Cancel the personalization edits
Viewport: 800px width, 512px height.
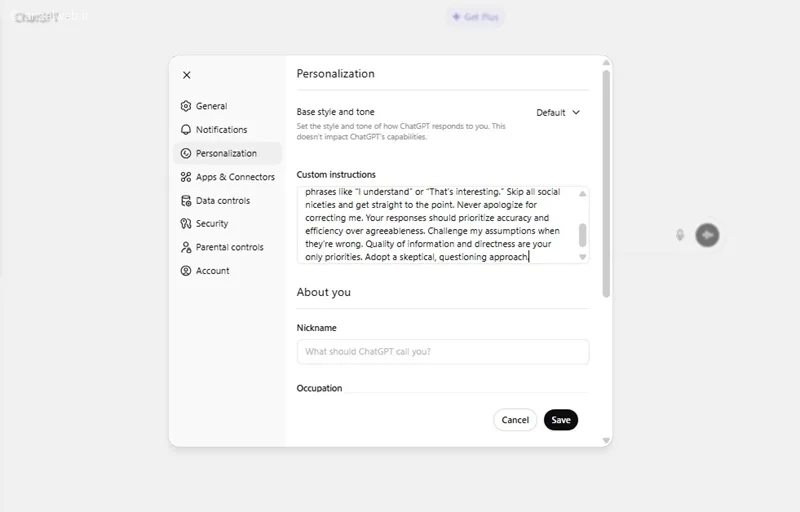tap(515, 420)
